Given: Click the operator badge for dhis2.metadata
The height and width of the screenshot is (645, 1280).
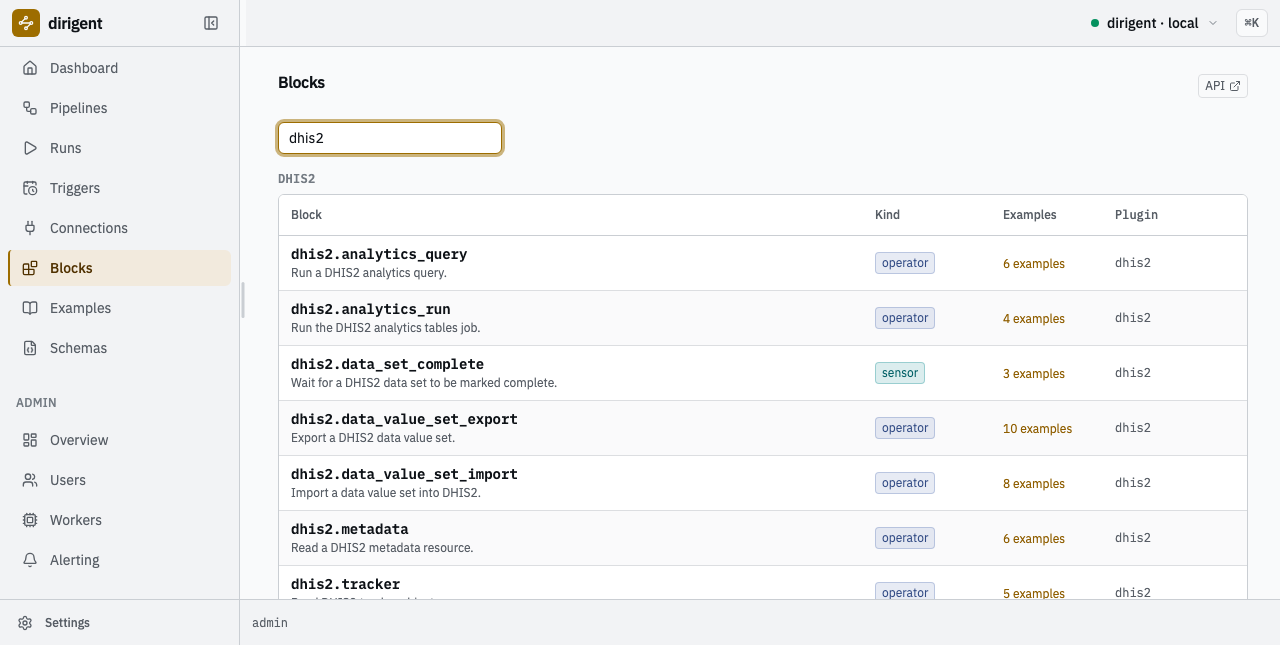Looking at the screenshot, I should coord(905,538).
